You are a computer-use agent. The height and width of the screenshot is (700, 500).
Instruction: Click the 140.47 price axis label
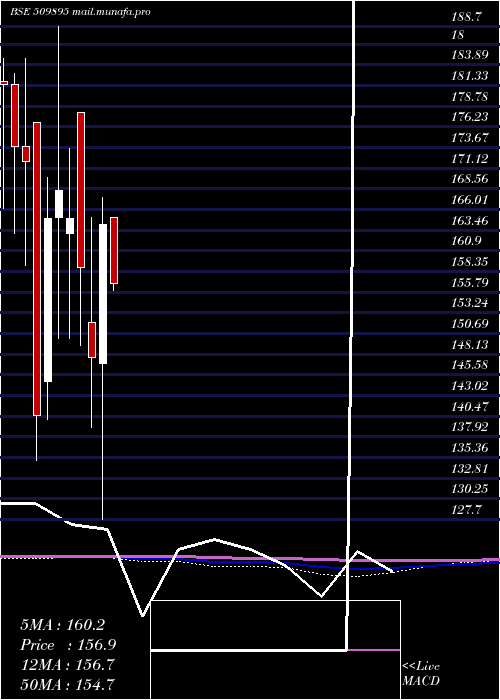(470, 407)
